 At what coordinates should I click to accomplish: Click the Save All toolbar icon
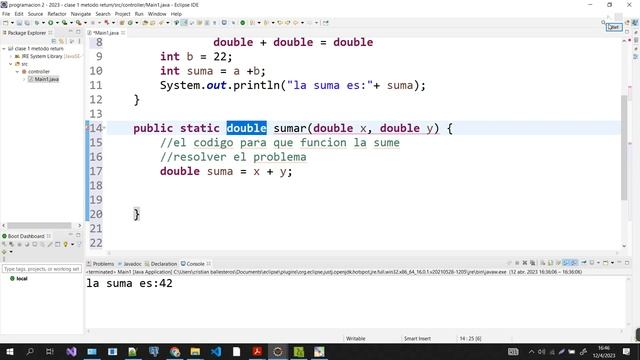[x=27, y=23]
